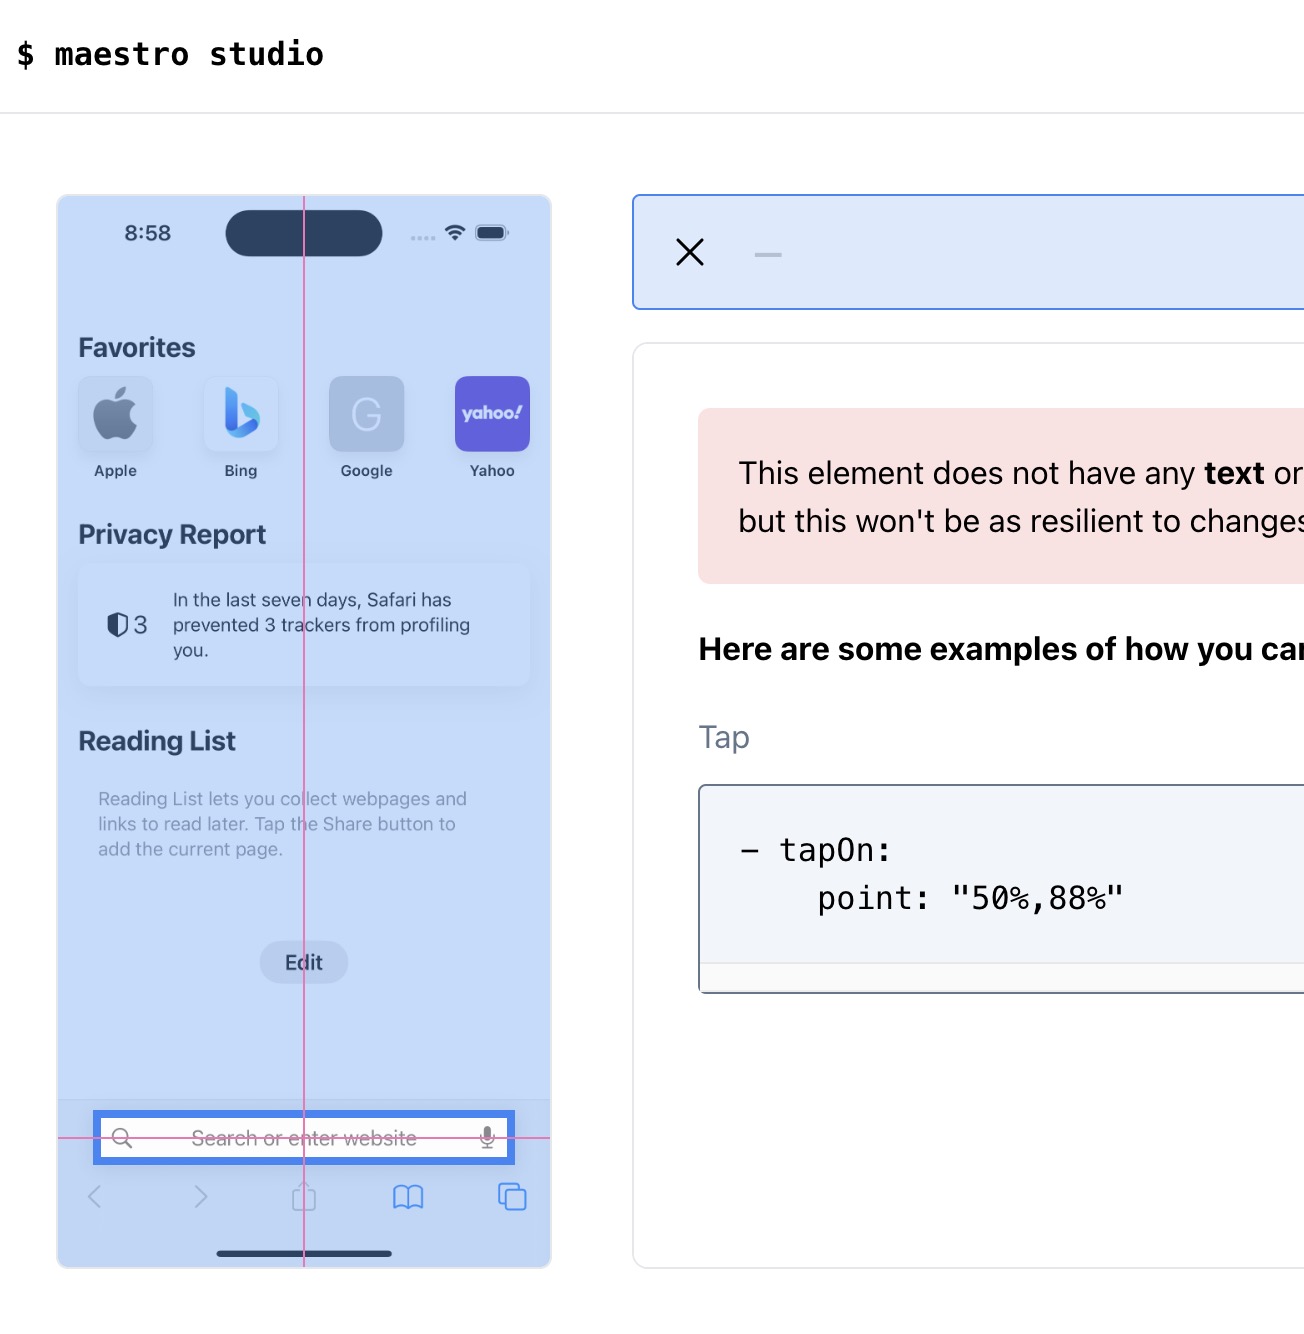The image size is (1304, 1334).
Task: Tap the microphone icon in search bar
Action: 487,1137
